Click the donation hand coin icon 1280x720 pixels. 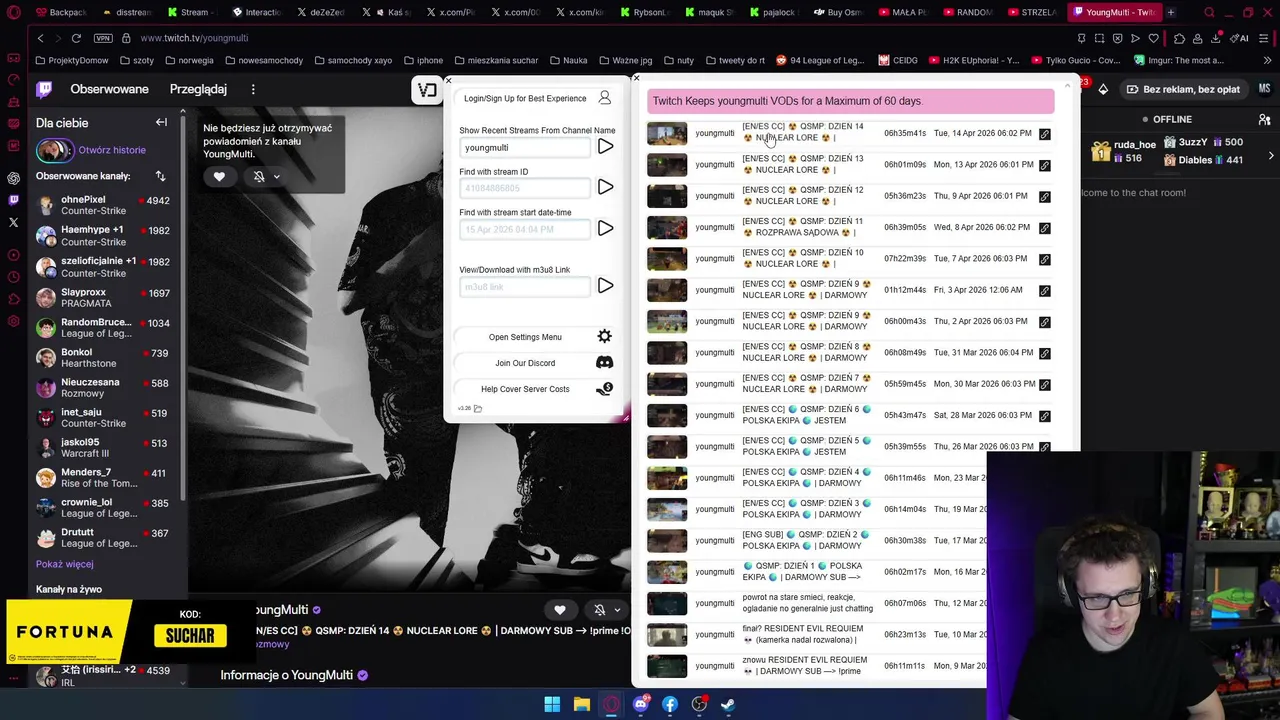pyautogui.click(x=604, y=389)
